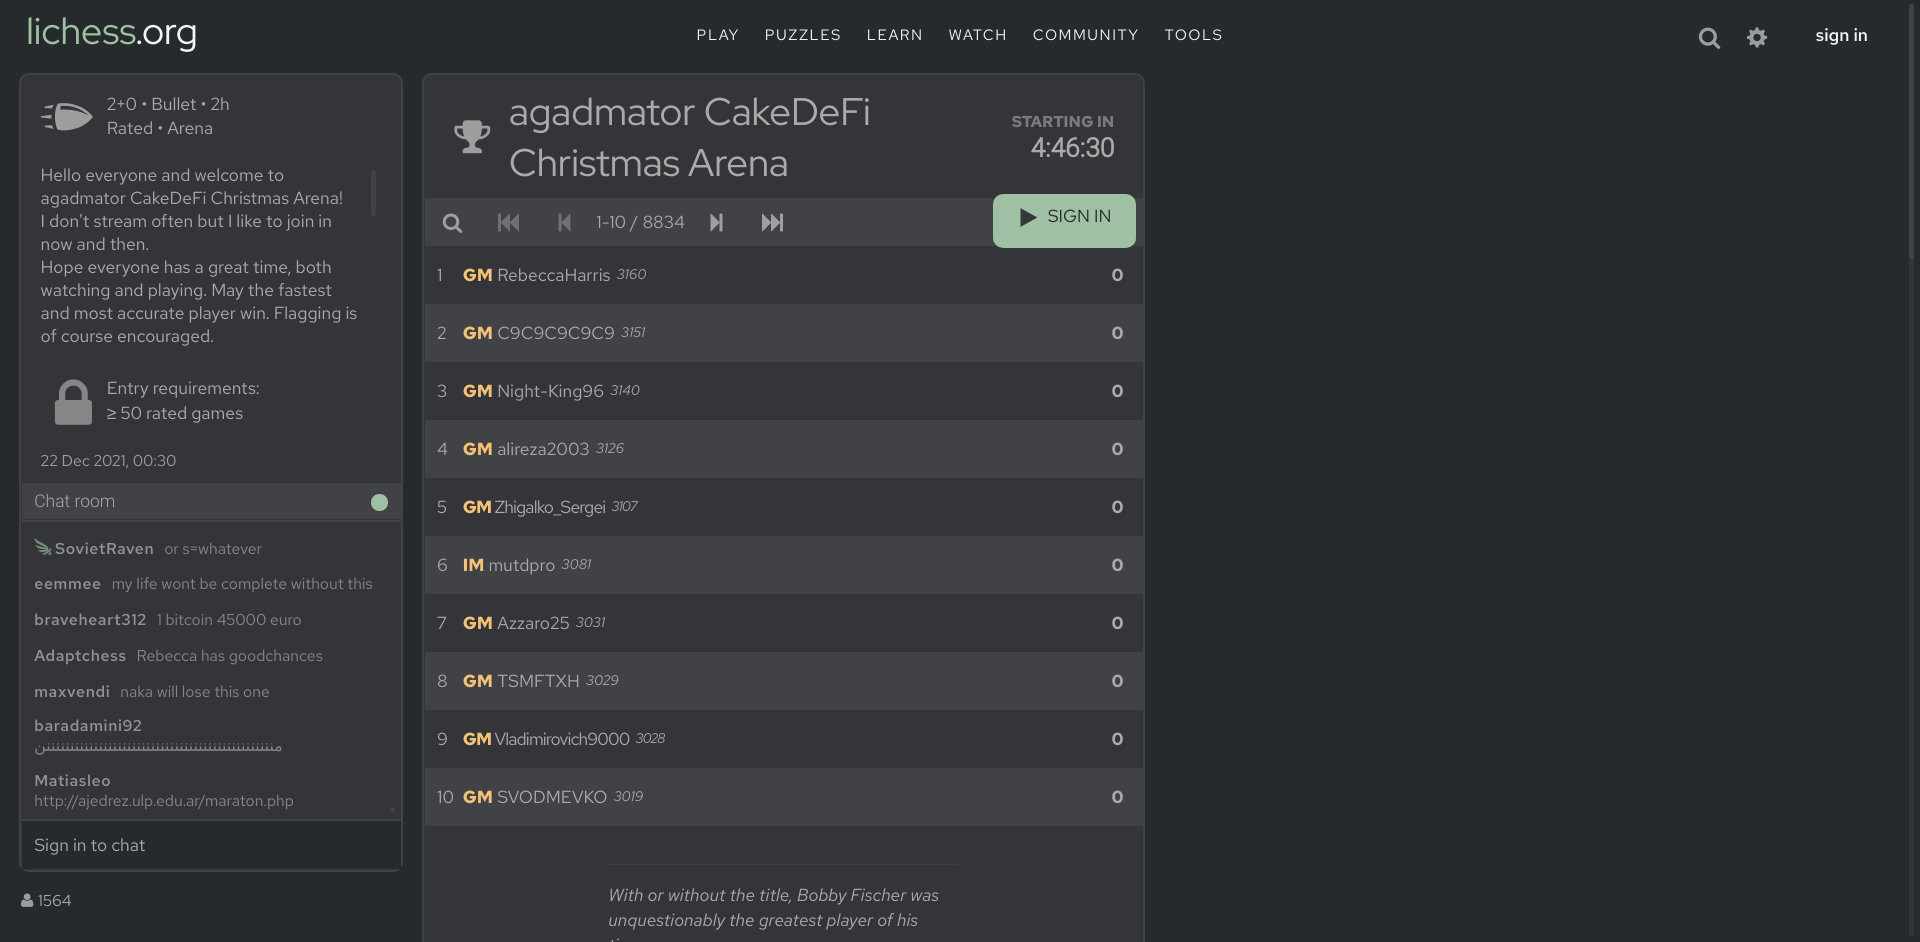Open the PUZZLES dropdown

[802, 35]
